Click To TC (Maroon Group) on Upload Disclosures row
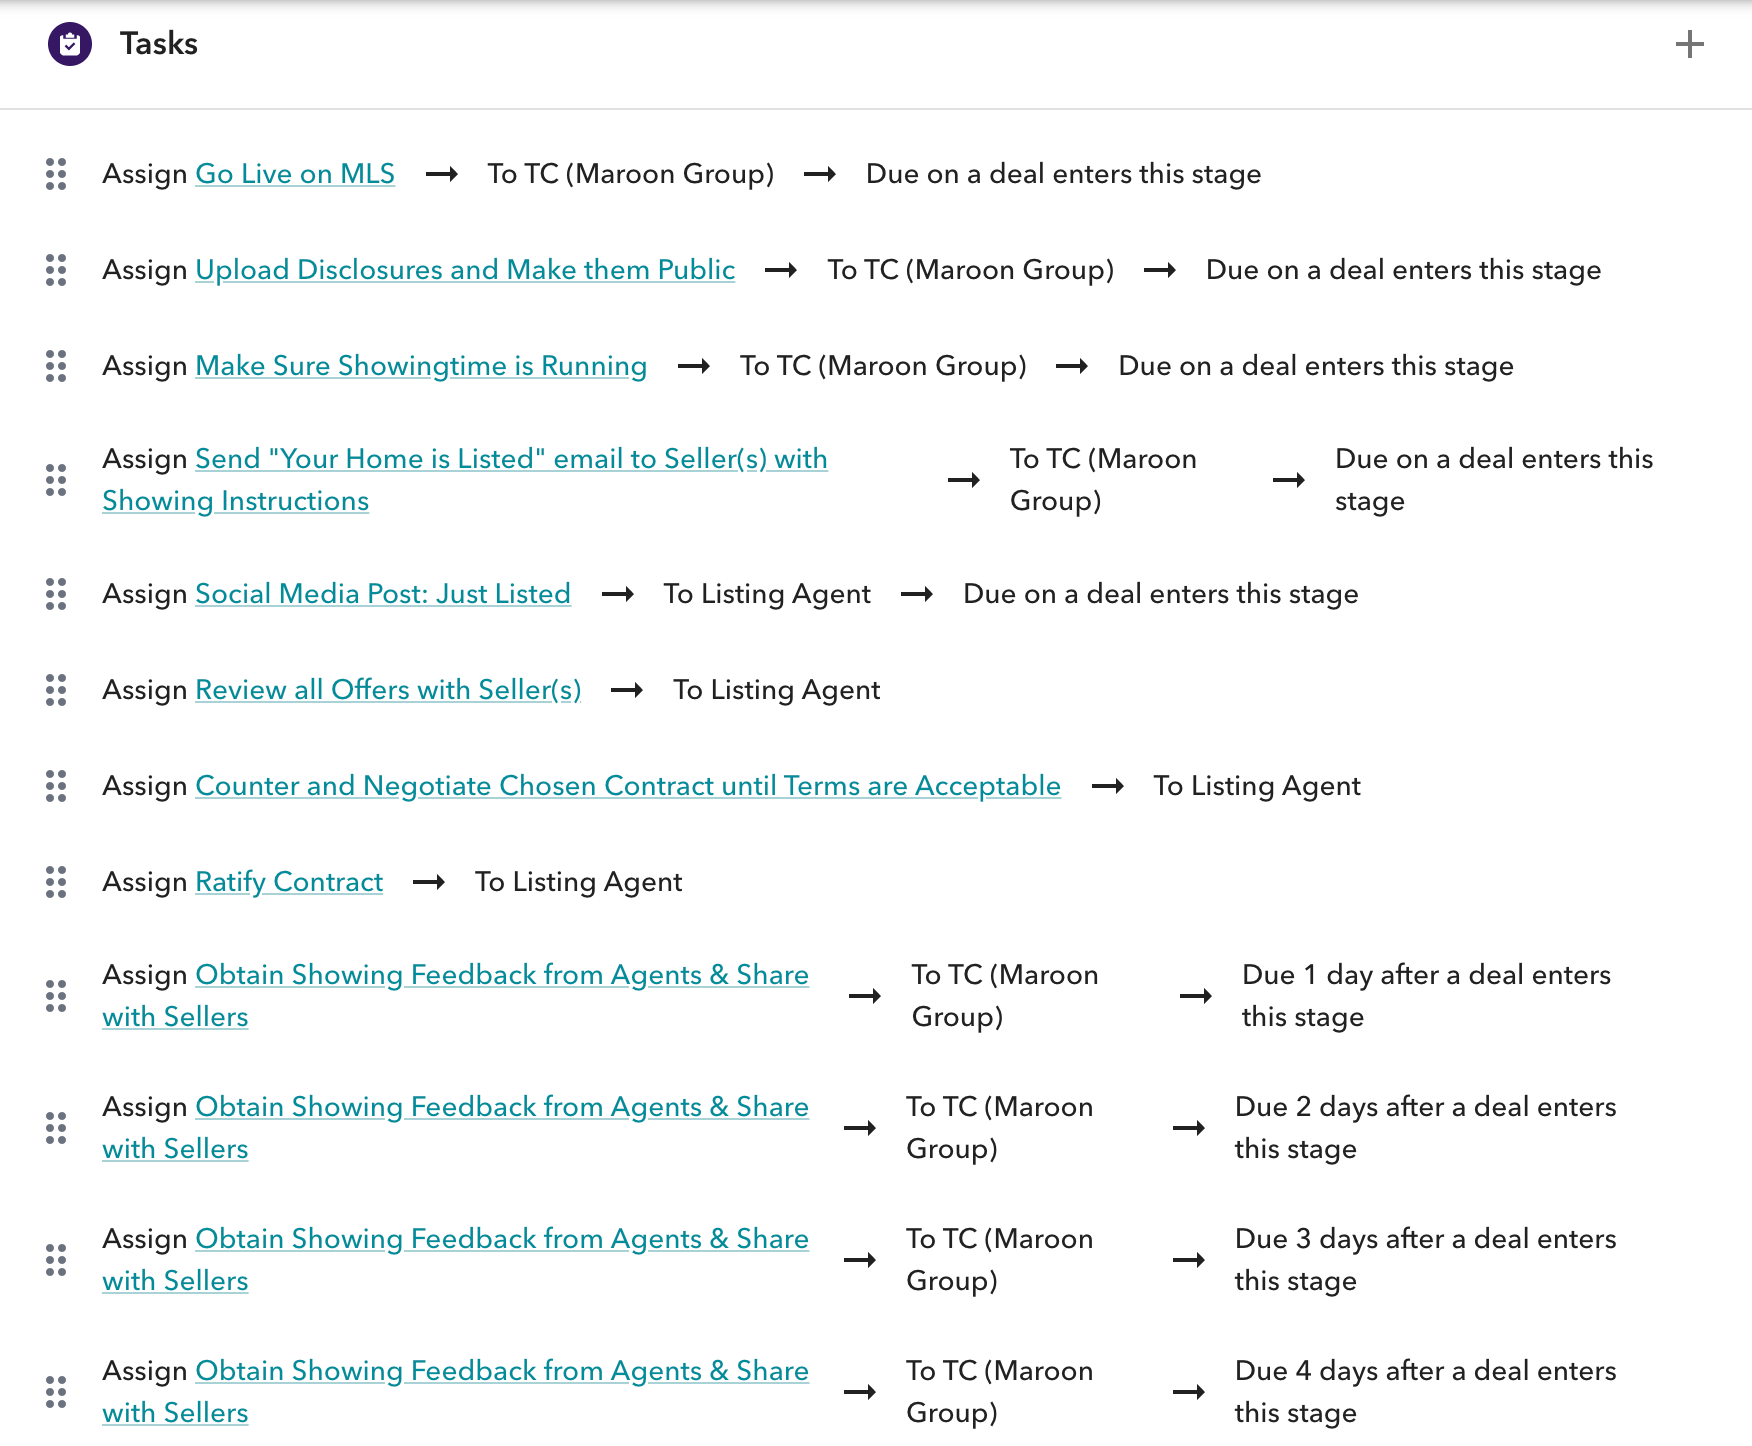Image resolution: width=1752 pixels, height=1446 pixels. click(x=971, y=270)
